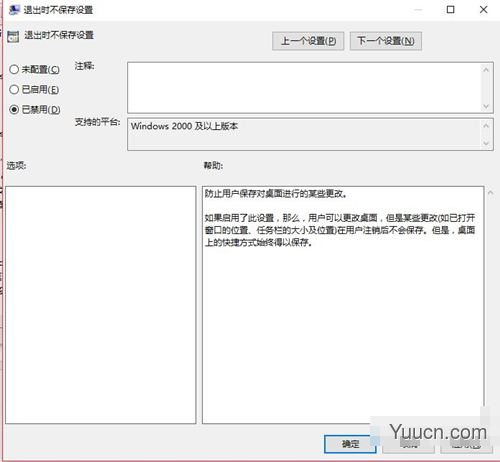The width and height of the screenshot is (500, 462).
Task: Go to 上一个设置(P) previous setting
Action: click(308, 41)
